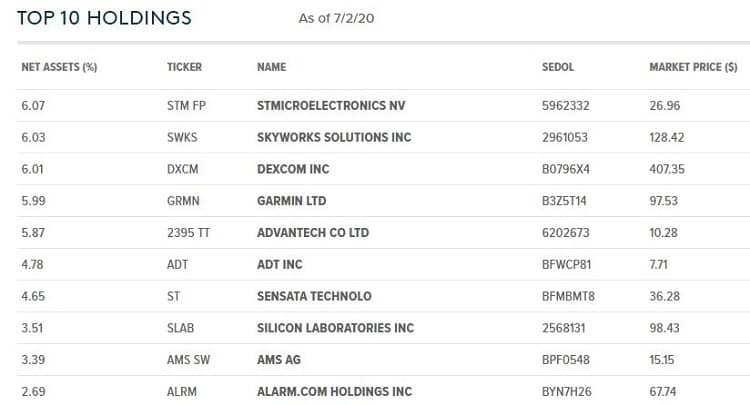Select DEXCOM INC holding name
The image size is (750, 405).
(x=293, y=169)
